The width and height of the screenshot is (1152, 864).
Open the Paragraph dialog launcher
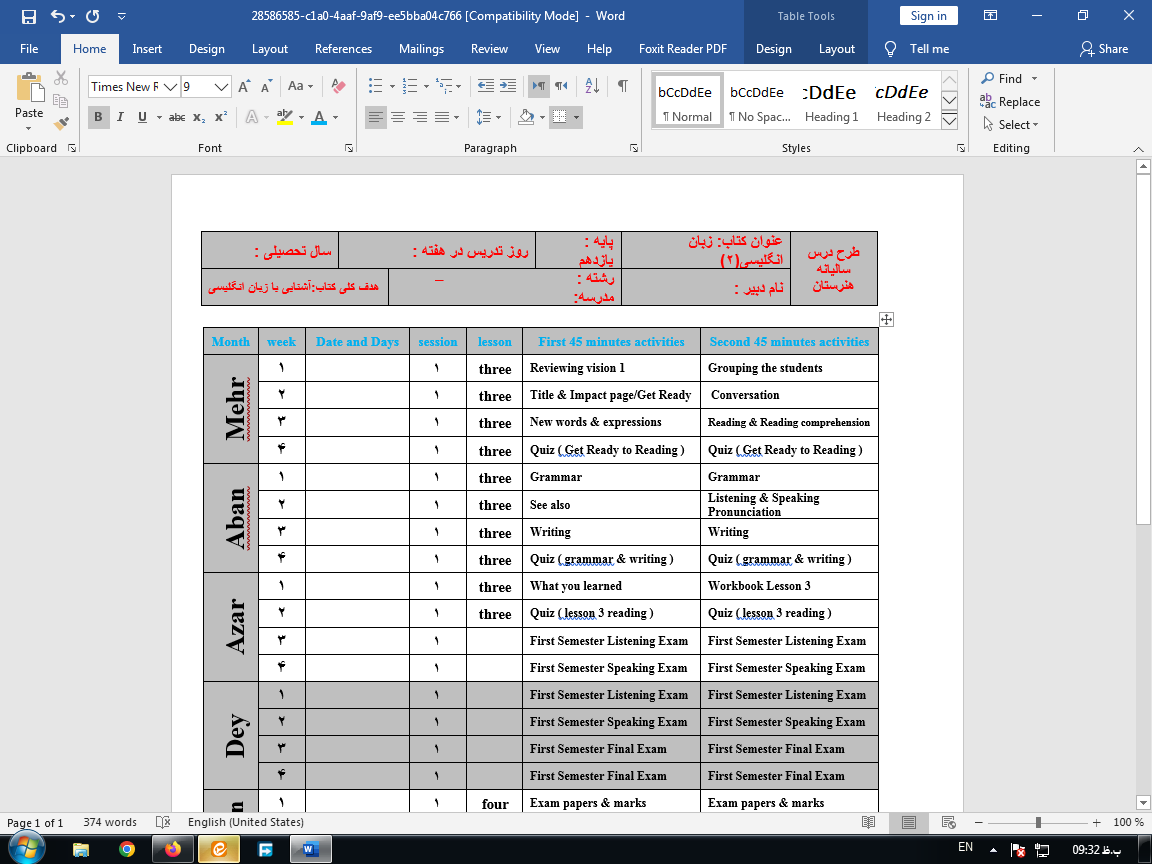tap(633, 148)
